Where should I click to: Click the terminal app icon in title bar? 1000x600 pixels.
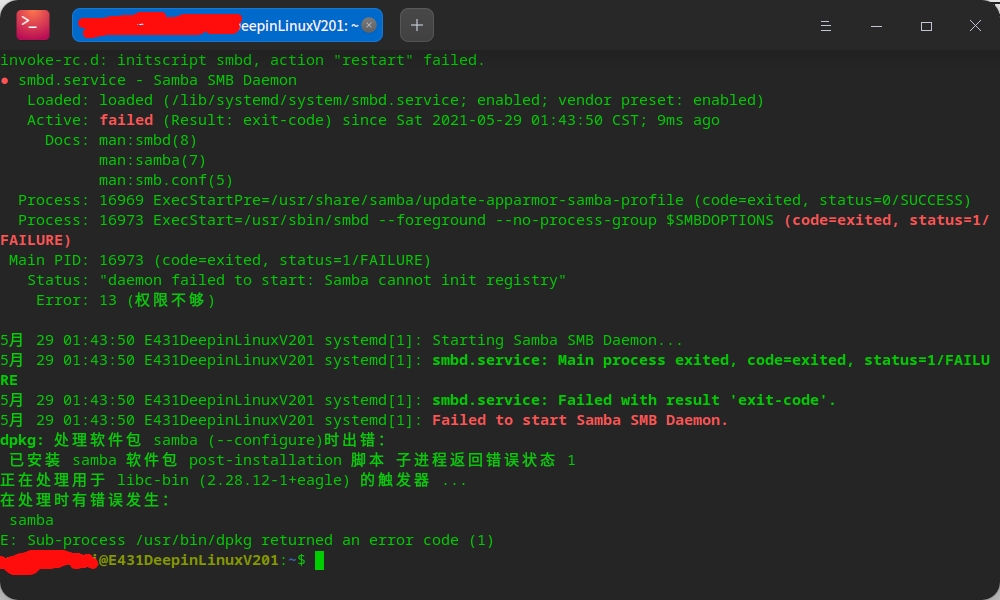point(33,25)
